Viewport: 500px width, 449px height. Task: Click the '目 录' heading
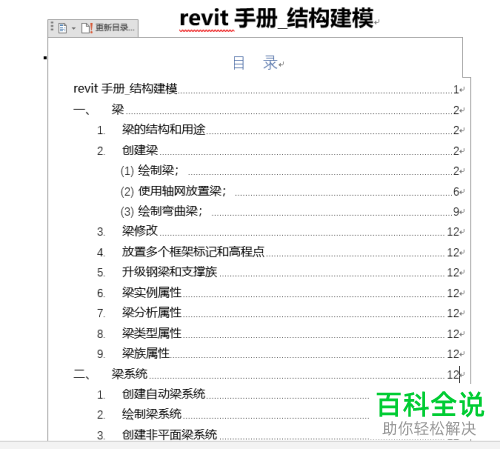click(x=255, y=63)
